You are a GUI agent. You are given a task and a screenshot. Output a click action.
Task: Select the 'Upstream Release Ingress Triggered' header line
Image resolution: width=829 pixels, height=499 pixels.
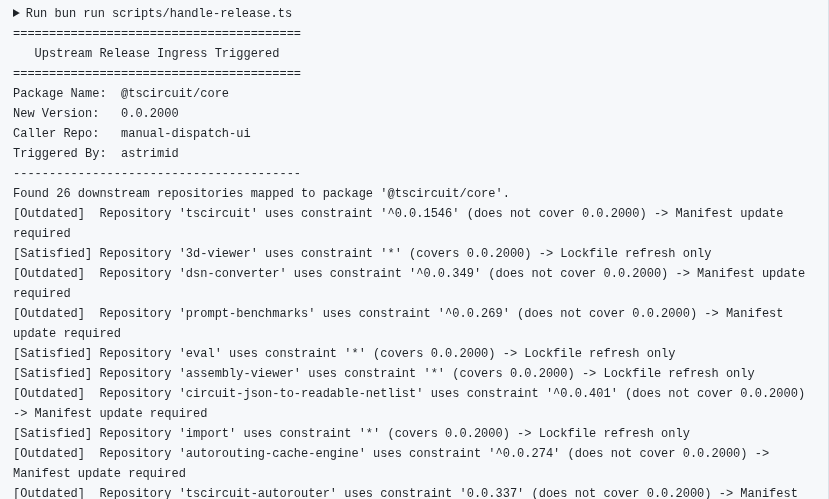156,53
